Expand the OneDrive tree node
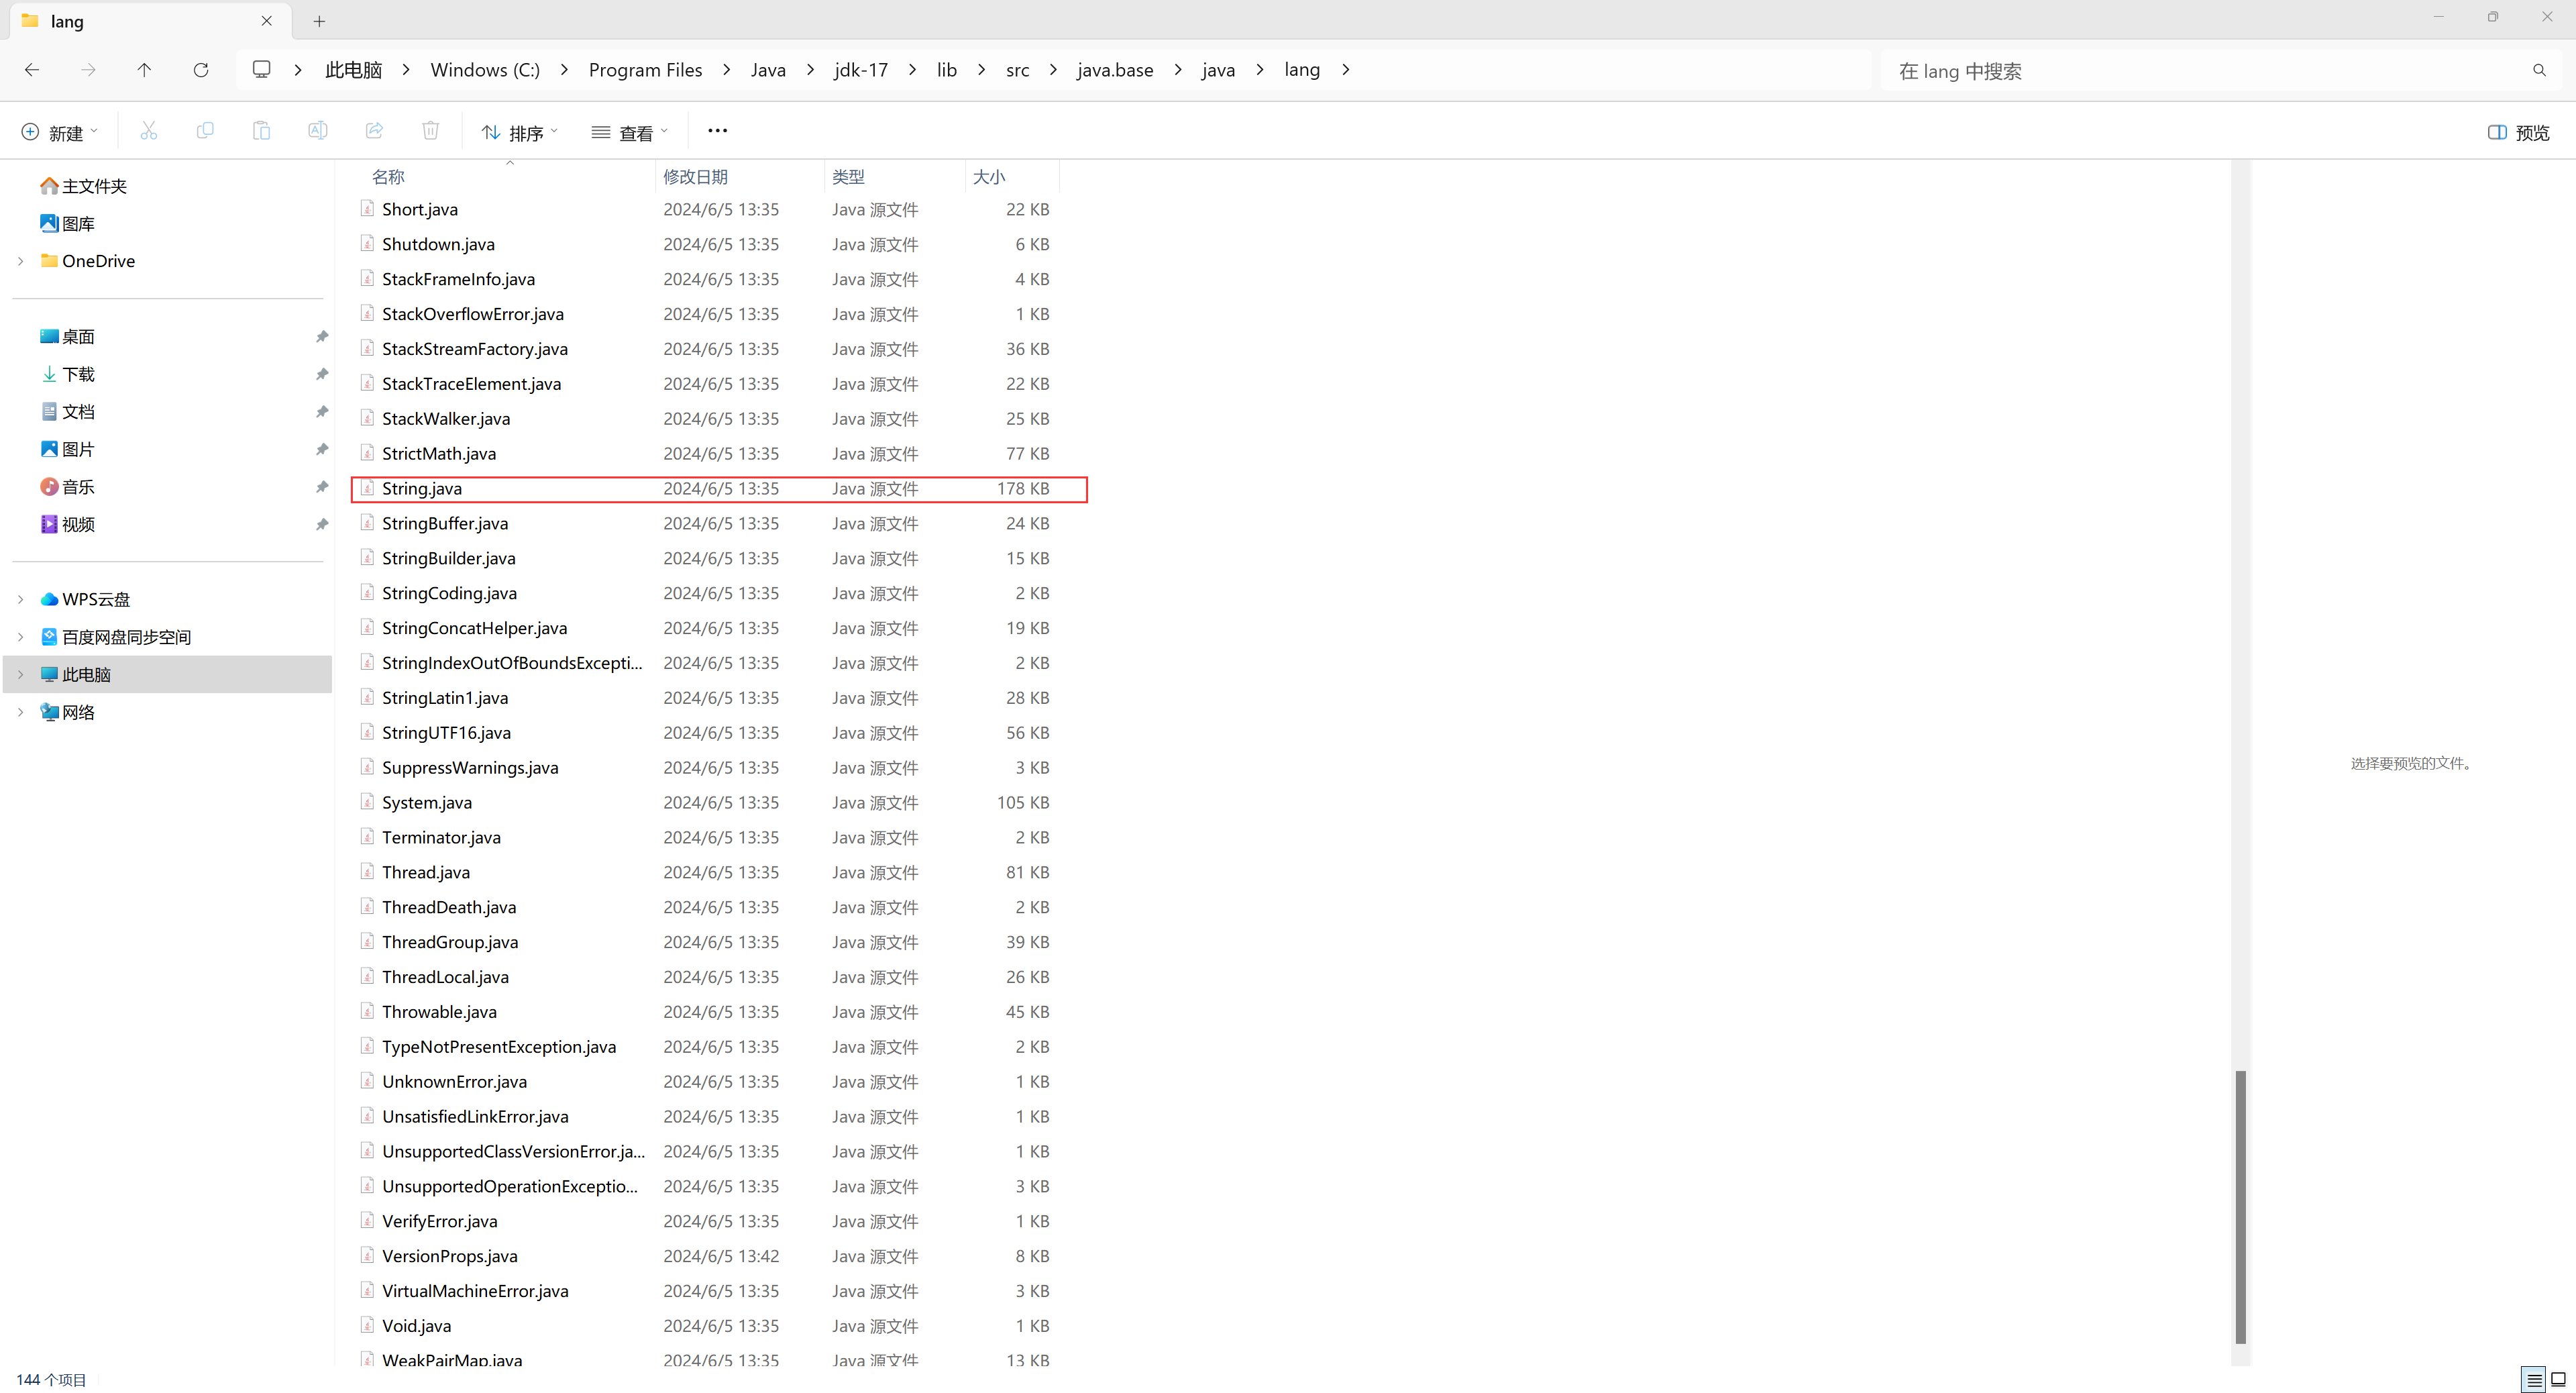 coord(20,261)
